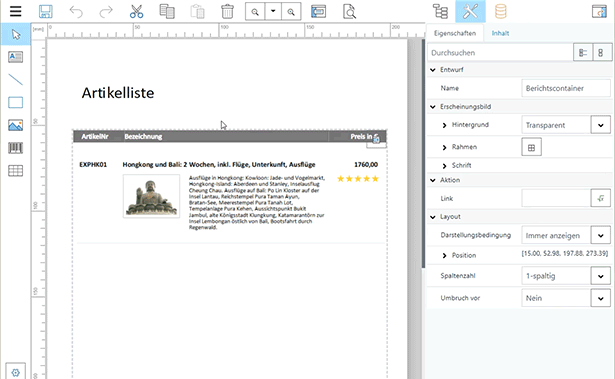Screen dimensions: 615x379
Task: Open the Rahmen frame editor button
Action: 531,148
